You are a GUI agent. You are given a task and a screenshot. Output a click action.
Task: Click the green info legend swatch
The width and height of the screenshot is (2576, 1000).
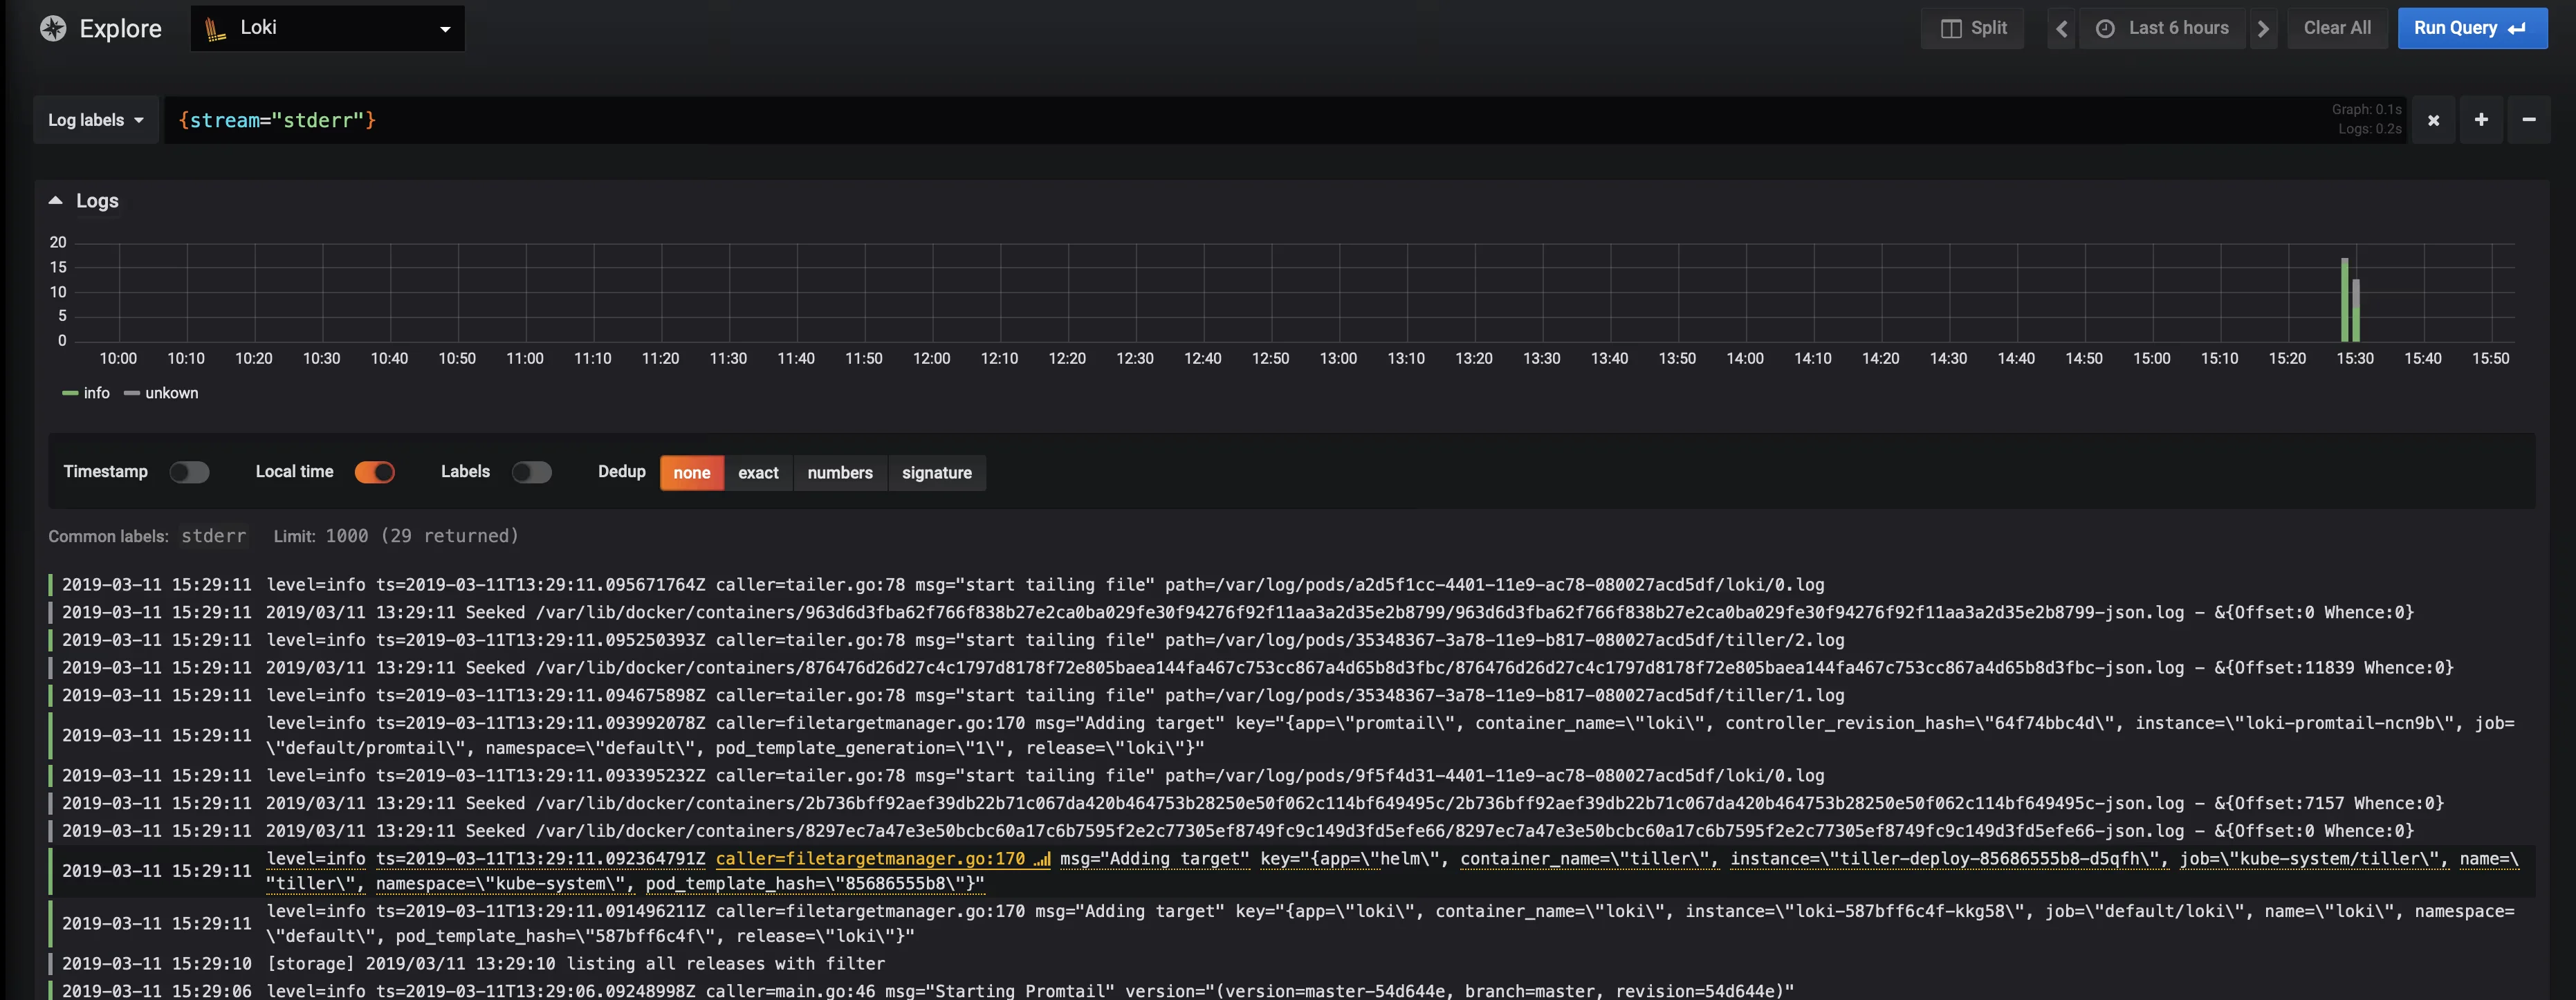[70, 393]
